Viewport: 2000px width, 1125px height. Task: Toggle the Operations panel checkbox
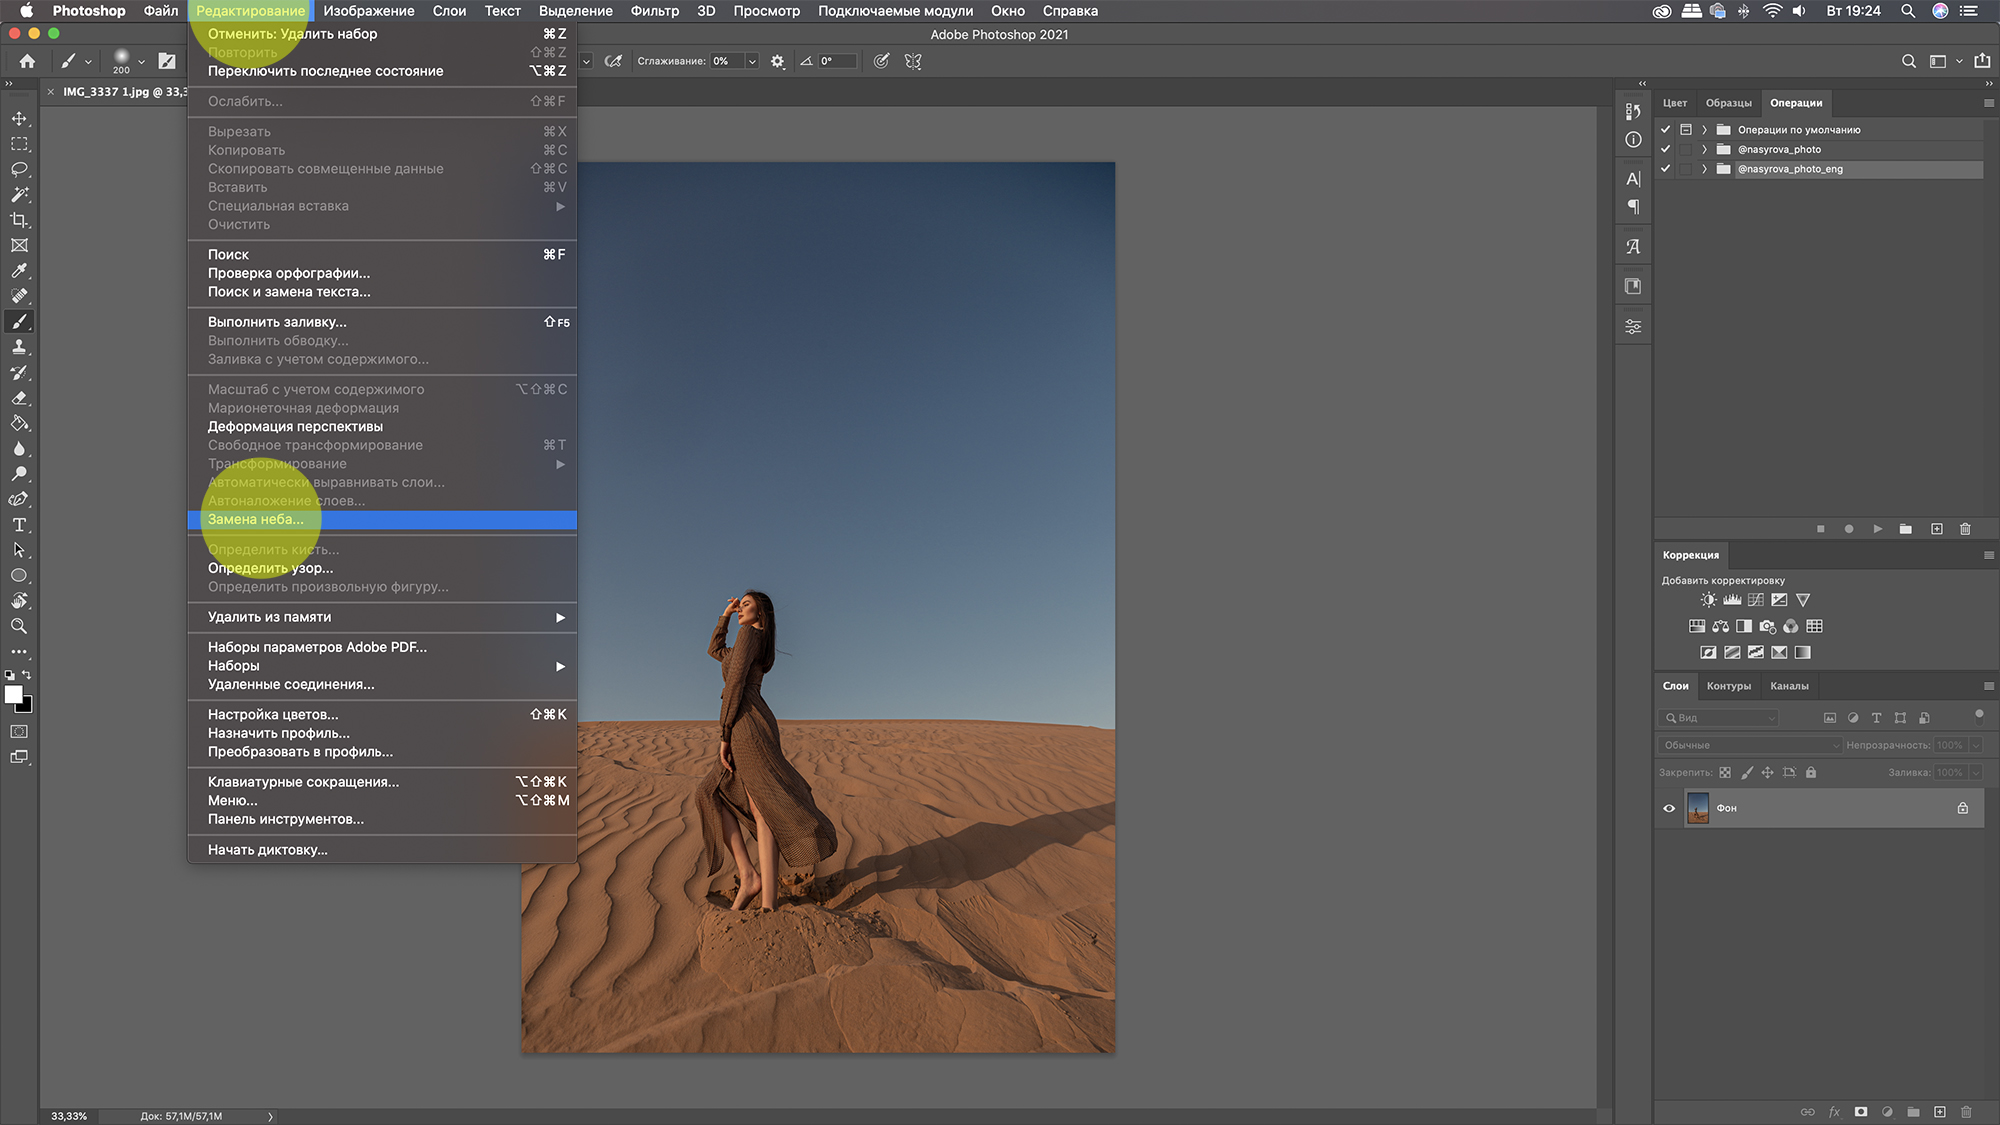pyautogui.click(x=1665, y=129)
